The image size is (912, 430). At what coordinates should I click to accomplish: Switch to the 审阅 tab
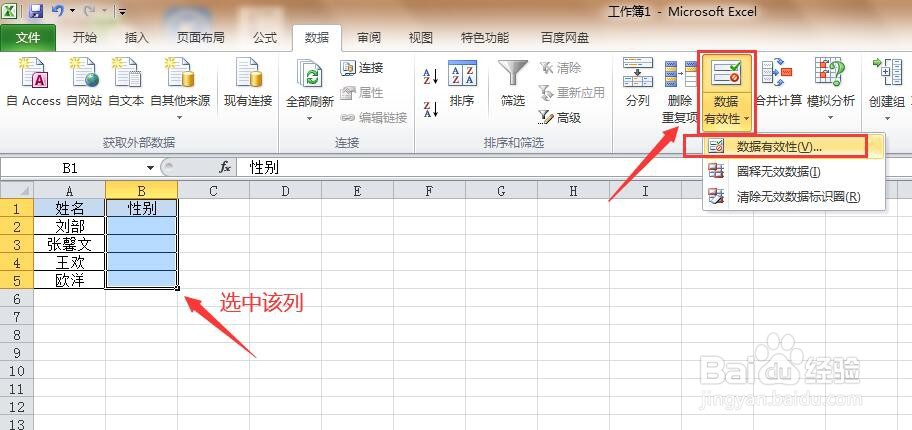click(x=369, y=38)
